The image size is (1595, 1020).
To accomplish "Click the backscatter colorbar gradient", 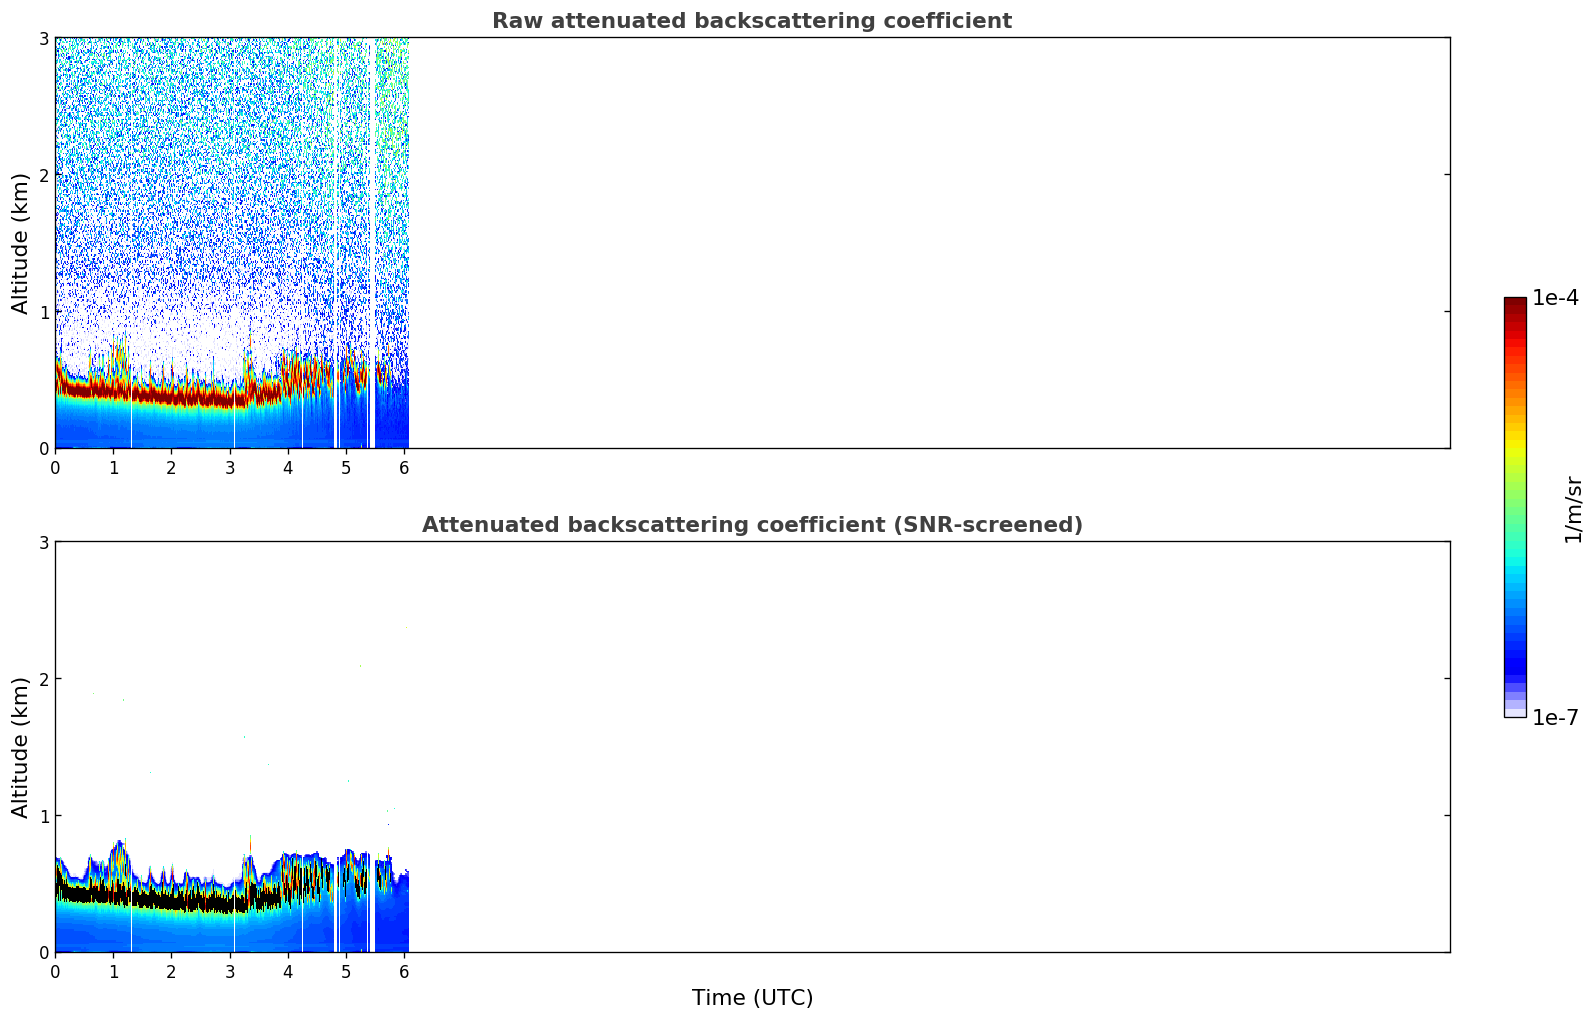I will (x=1515, y=507).
